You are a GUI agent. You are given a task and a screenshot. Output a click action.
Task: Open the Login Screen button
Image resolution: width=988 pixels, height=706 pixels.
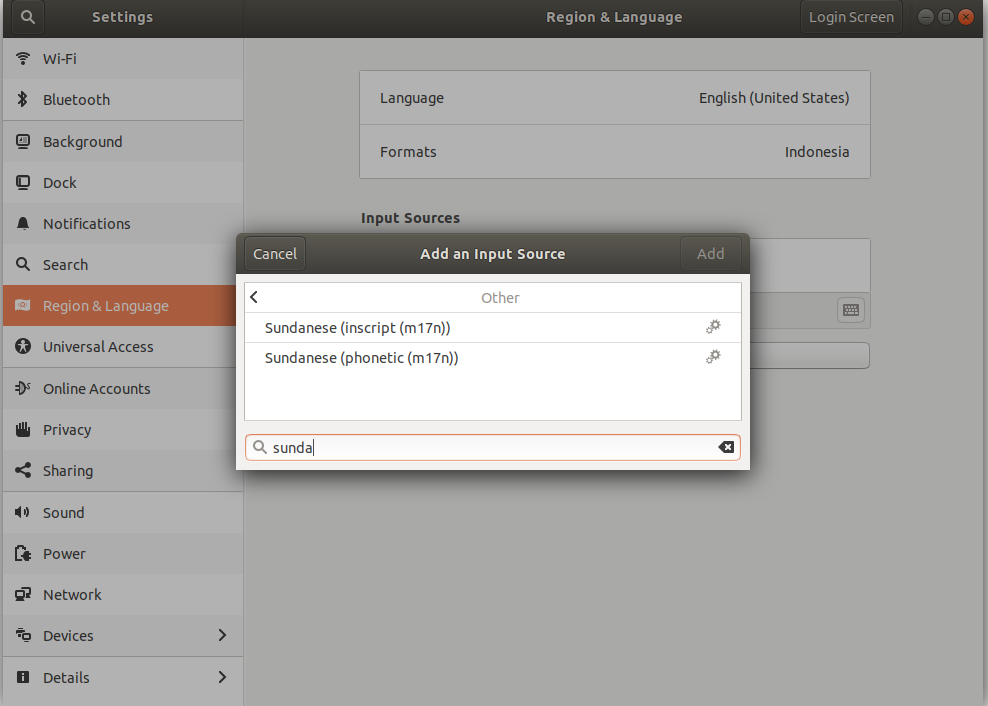(x=851, y=17)
